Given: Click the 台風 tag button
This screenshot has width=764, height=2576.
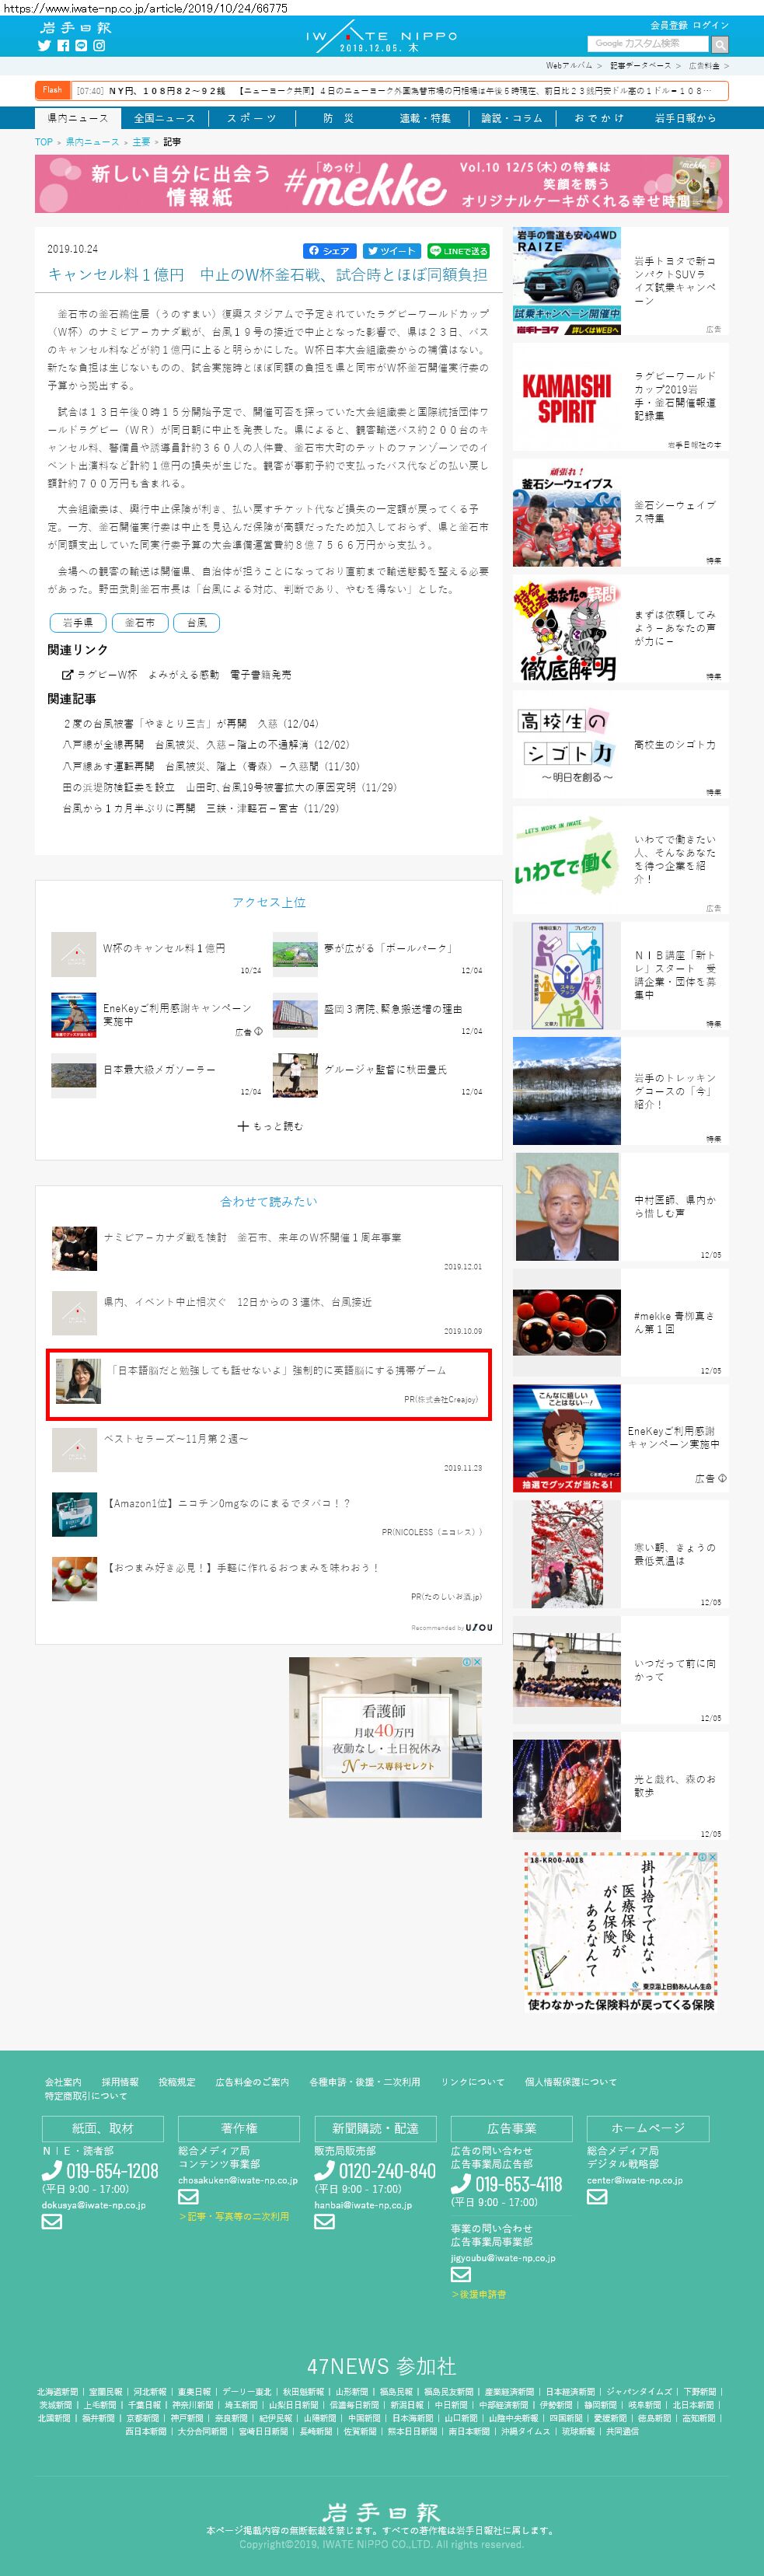Looking at the screenshot, I should pos(197,622).
